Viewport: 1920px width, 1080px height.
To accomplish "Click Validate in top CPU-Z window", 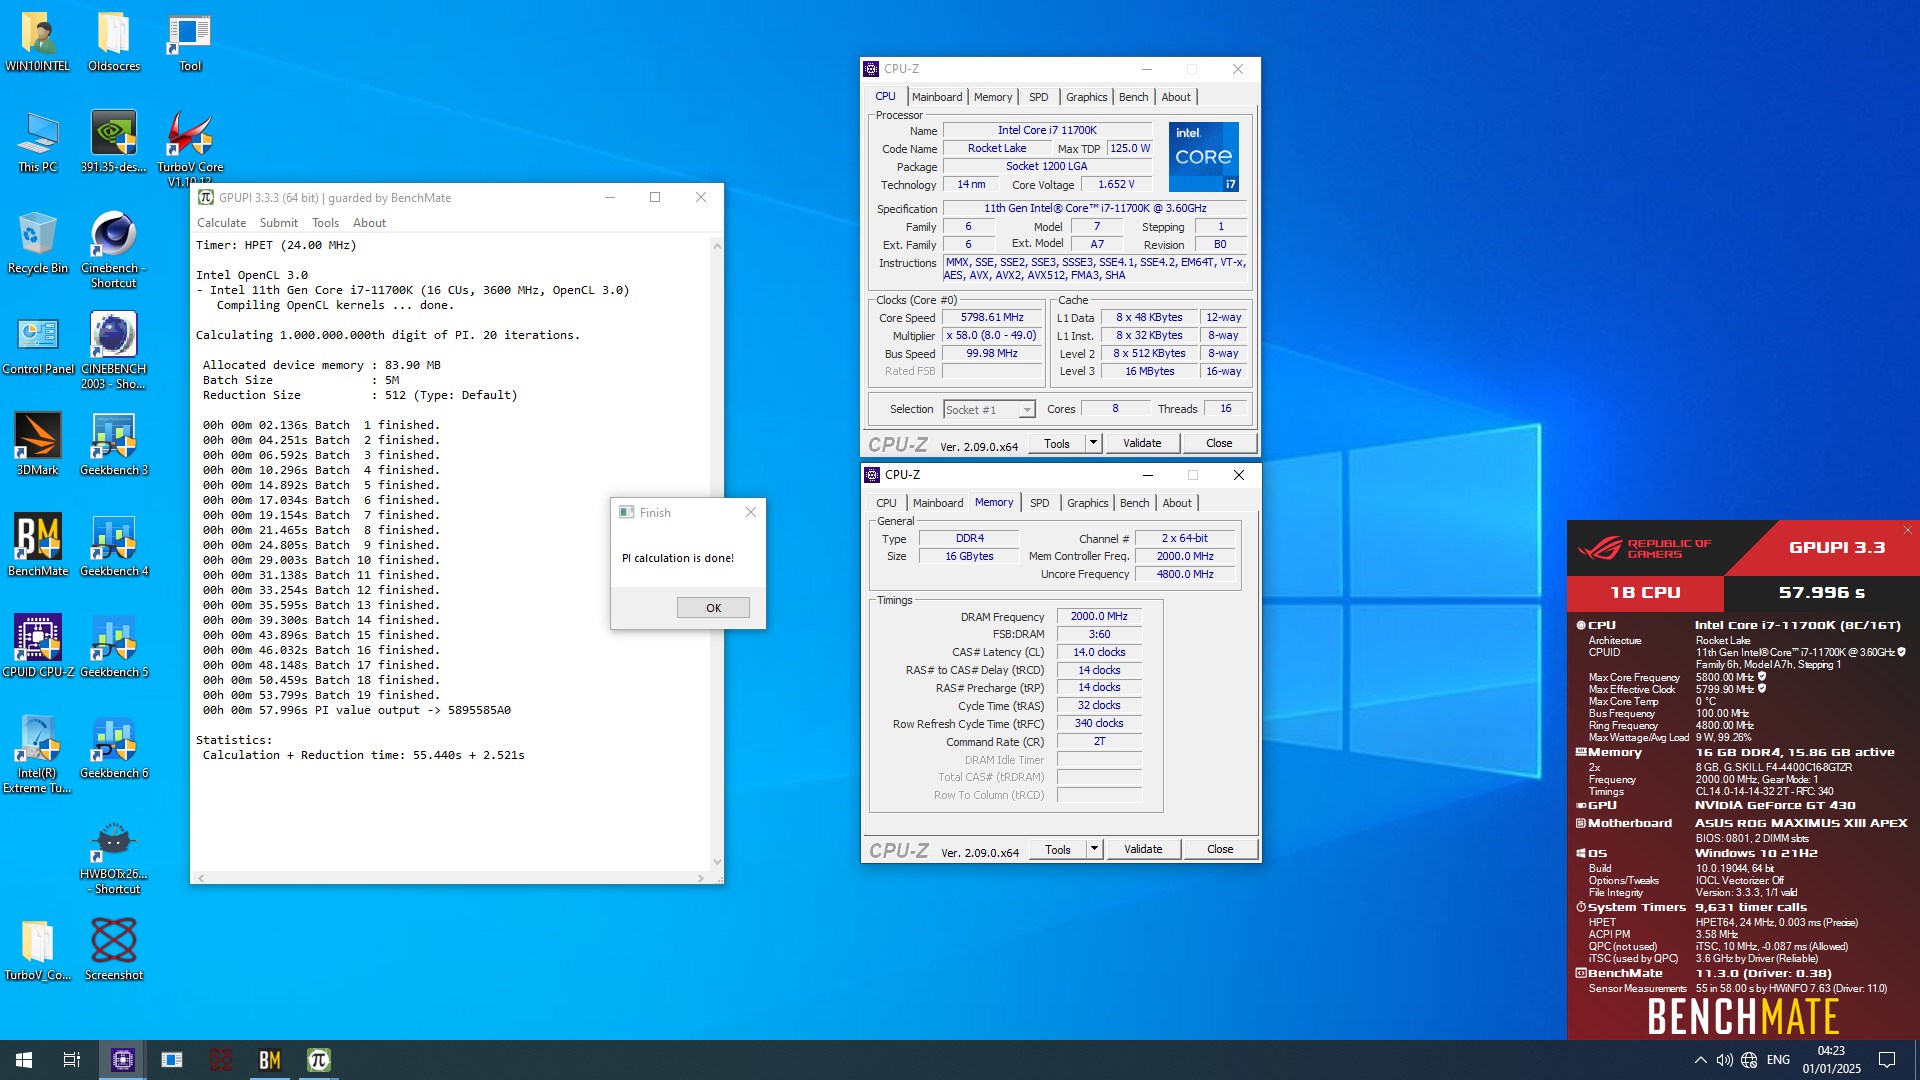I will 1142,443.
